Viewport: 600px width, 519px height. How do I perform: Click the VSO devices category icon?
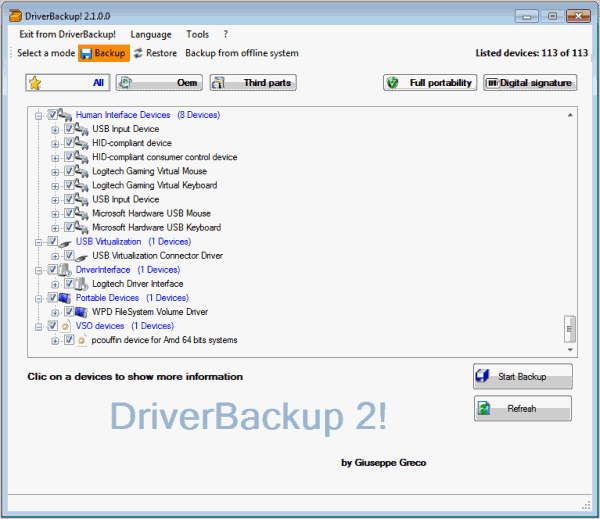(65, 326)
